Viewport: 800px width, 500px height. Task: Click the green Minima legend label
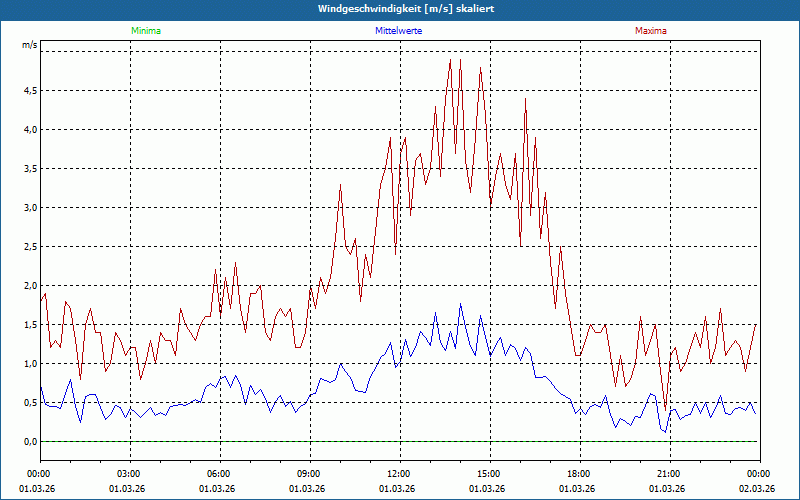pyautogui.click(x=146, y=31)
